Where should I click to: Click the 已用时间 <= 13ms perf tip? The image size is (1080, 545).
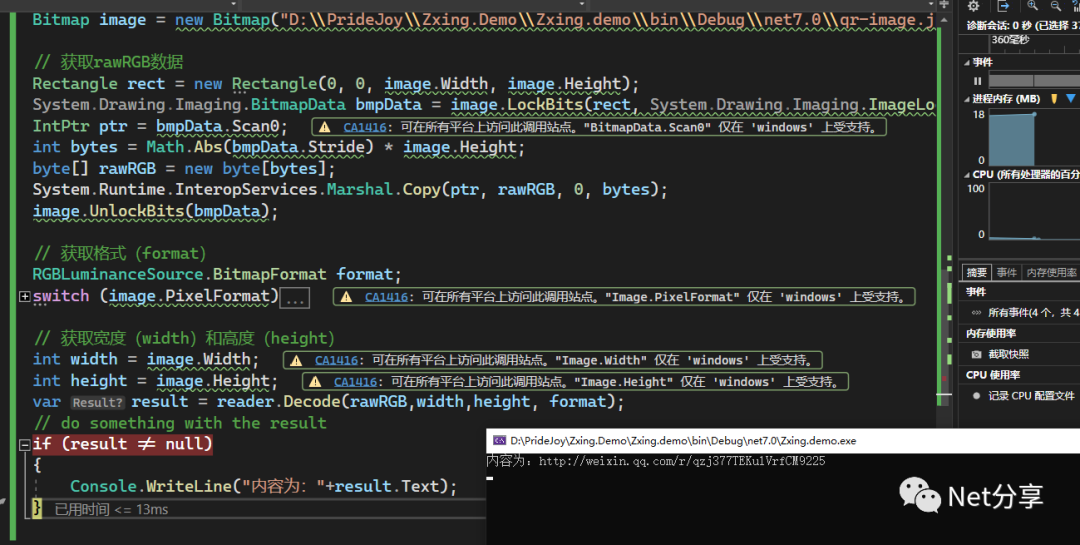(x=111, y=509)
